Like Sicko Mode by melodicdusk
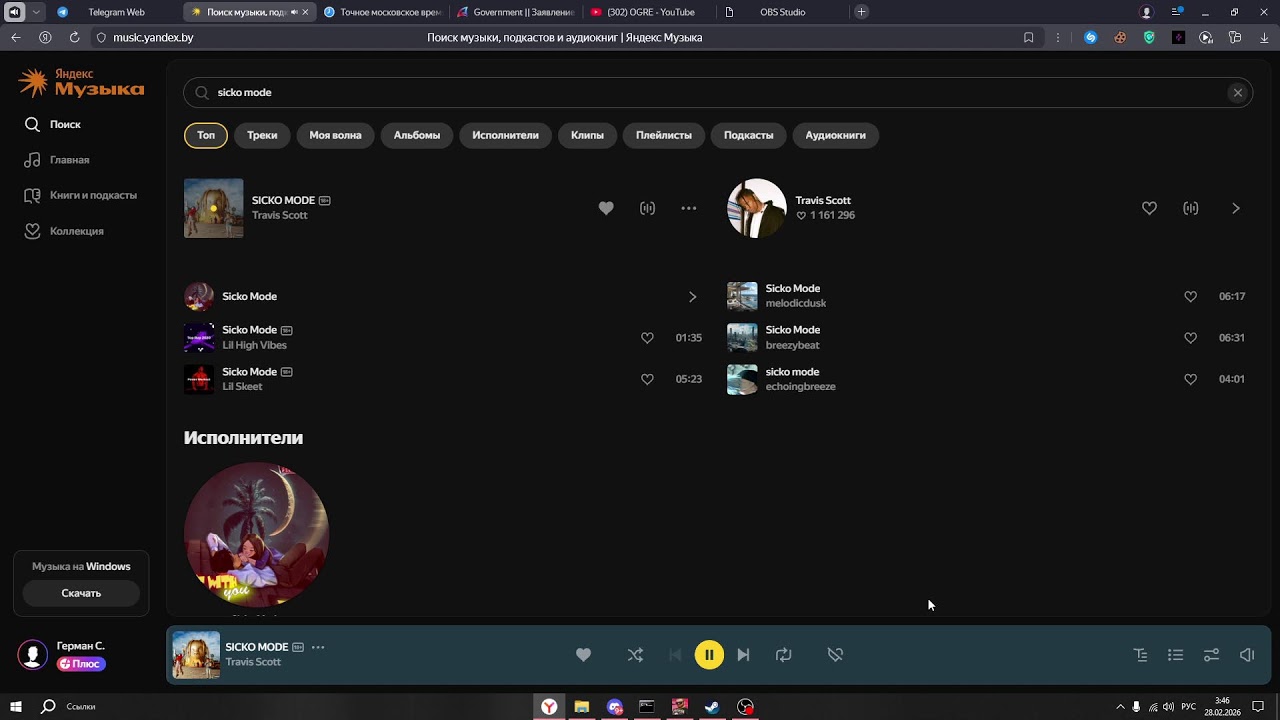 [x=1190, y=297]
